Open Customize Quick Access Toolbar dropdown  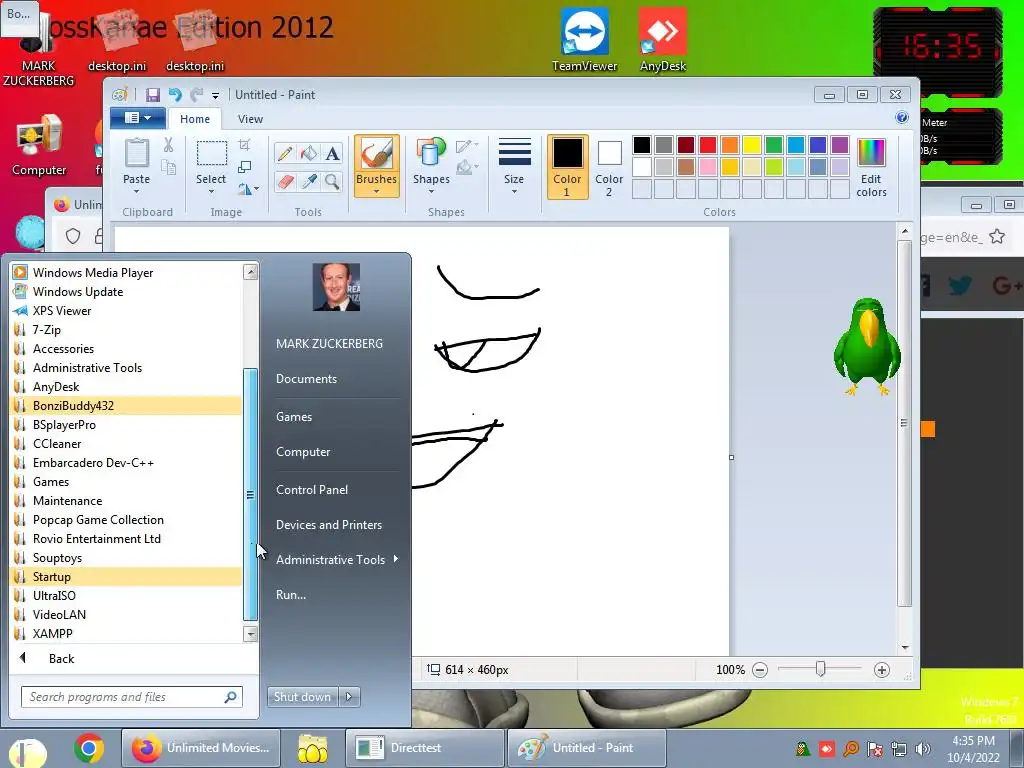click(216, 95)
